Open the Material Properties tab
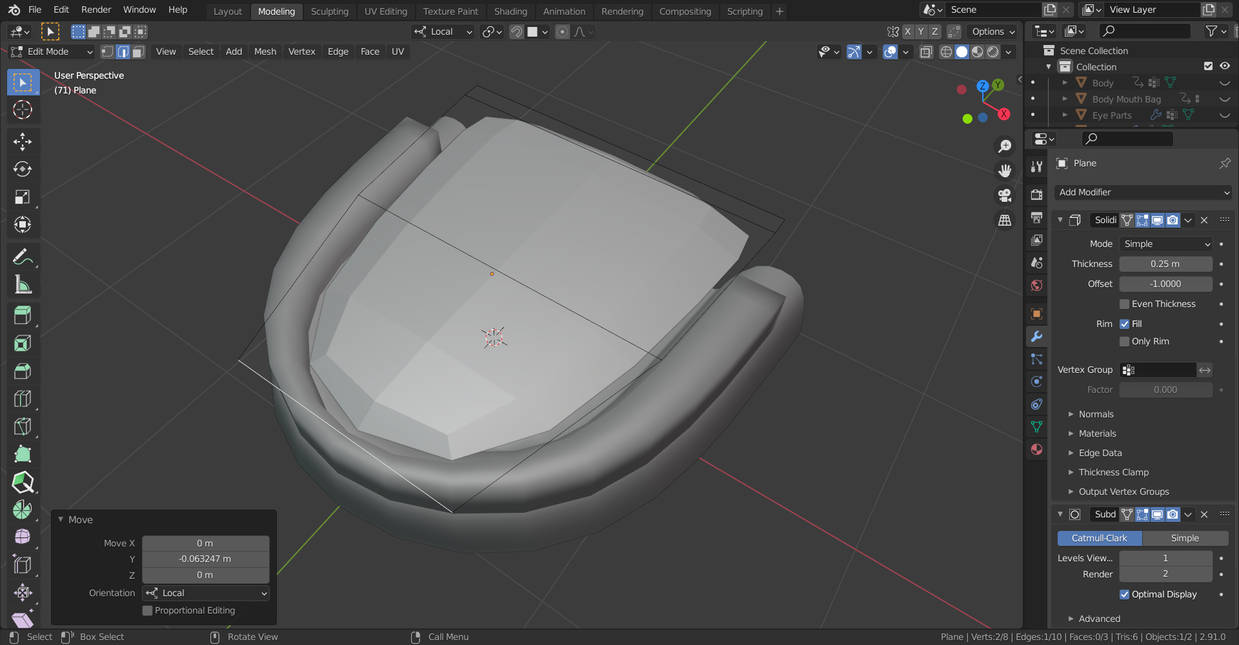 point(1036,449)
